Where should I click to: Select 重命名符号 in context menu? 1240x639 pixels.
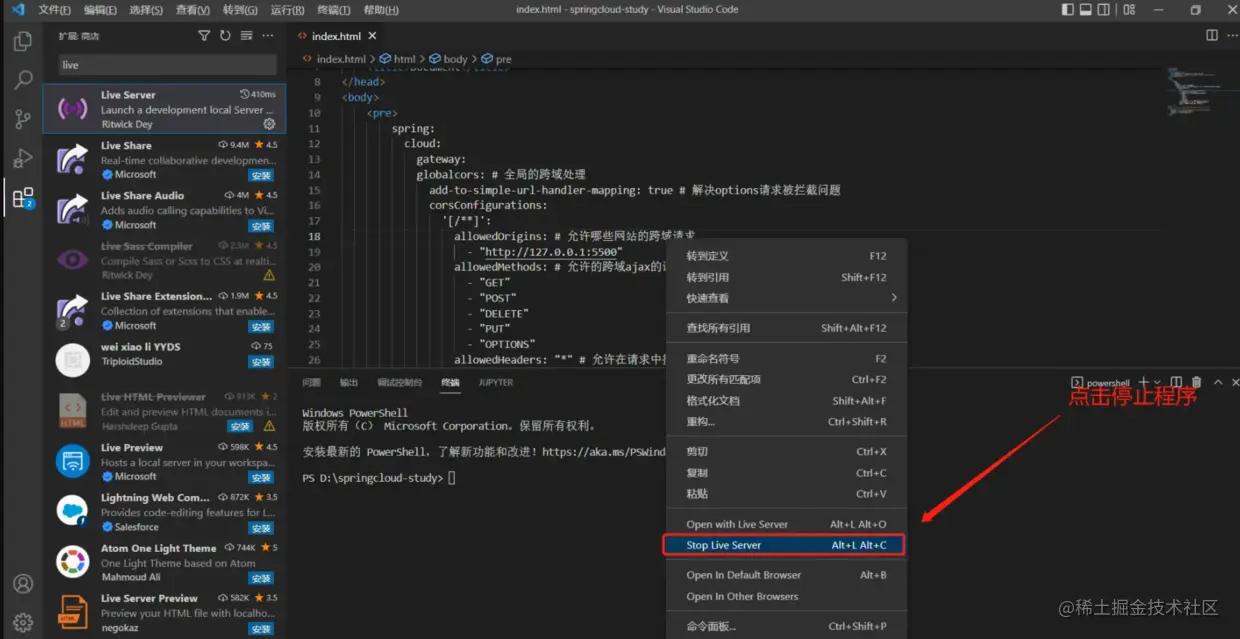point(787,358)
